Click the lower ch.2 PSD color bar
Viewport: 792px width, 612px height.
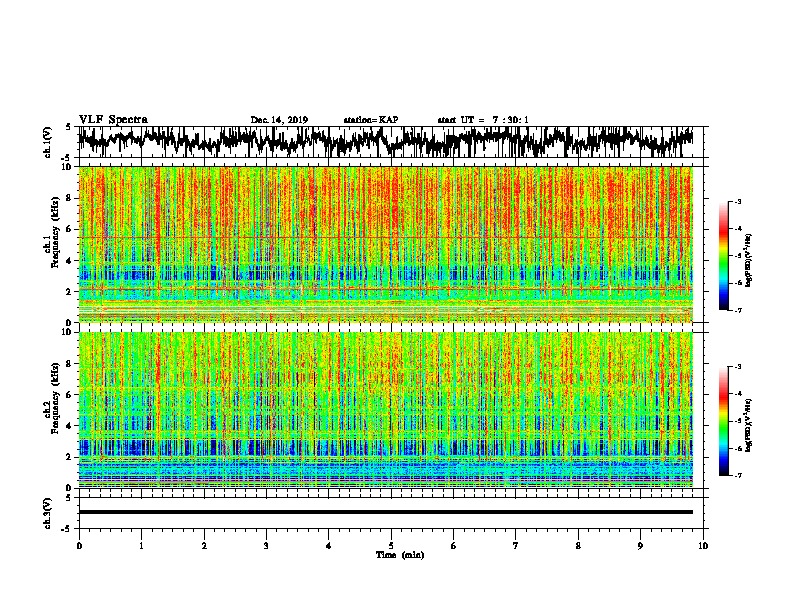click(723, 421)
